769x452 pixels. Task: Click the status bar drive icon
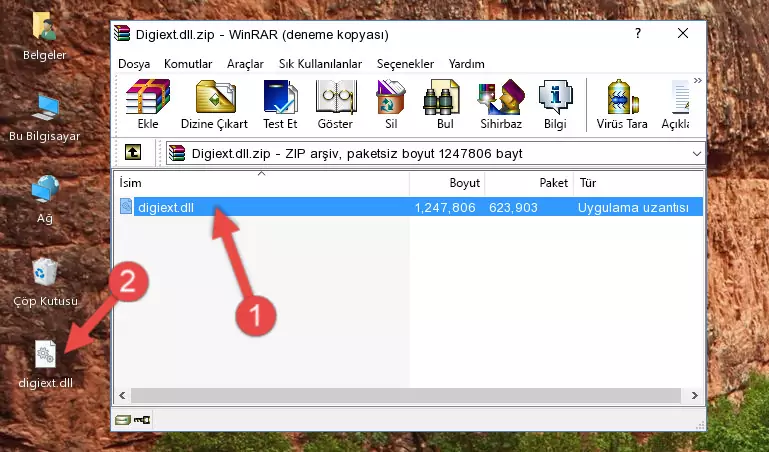[123, 420]
